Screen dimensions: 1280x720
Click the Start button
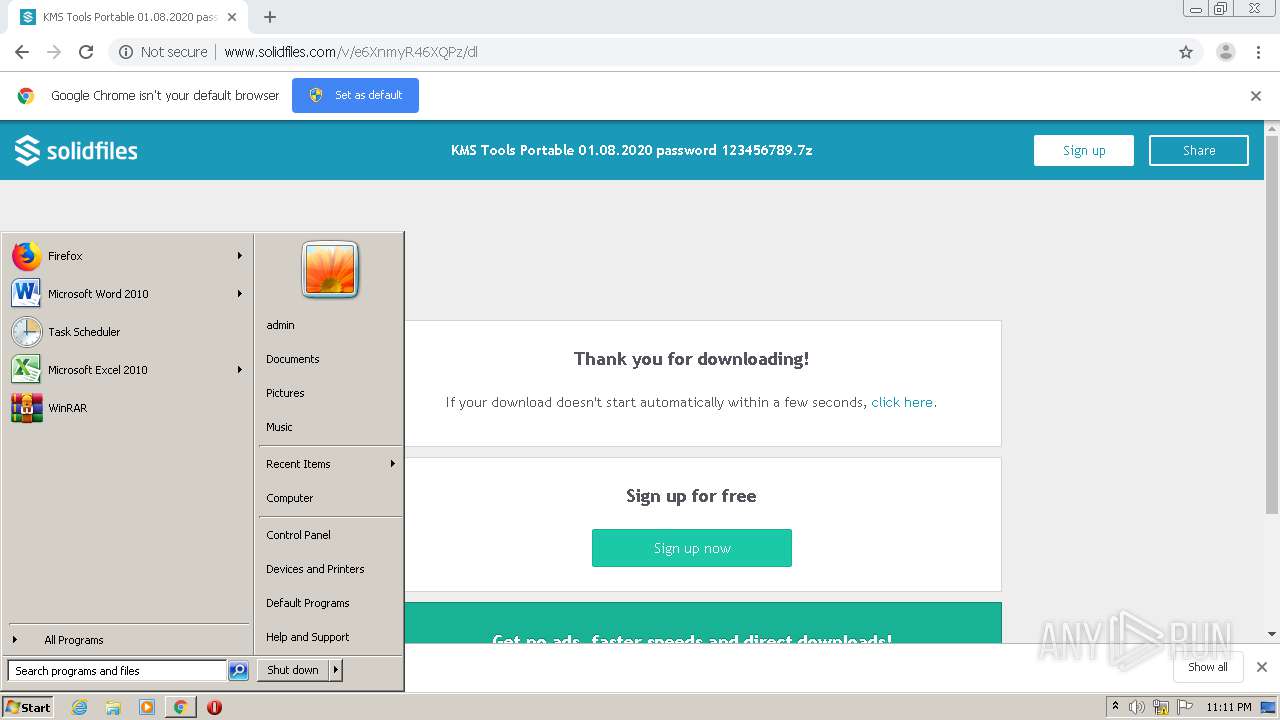click(x=28, y=707)
